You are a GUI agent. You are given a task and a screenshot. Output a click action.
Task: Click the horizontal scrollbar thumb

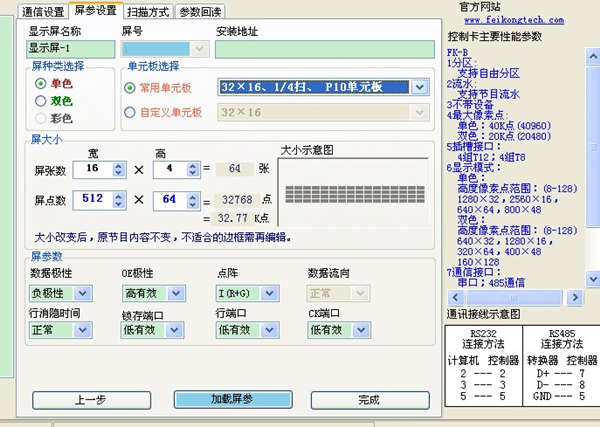click(514, 297)
